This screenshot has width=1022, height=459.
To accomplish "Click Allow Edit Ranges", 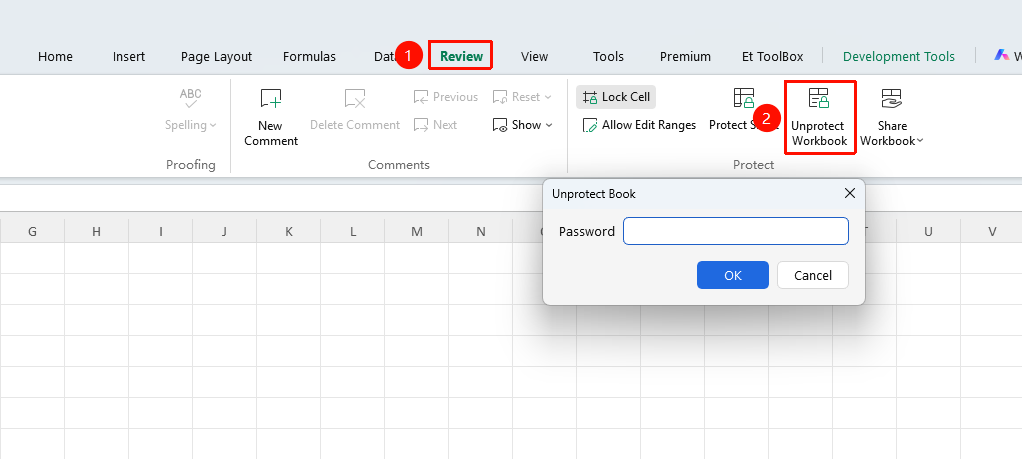I will [639, 125].
